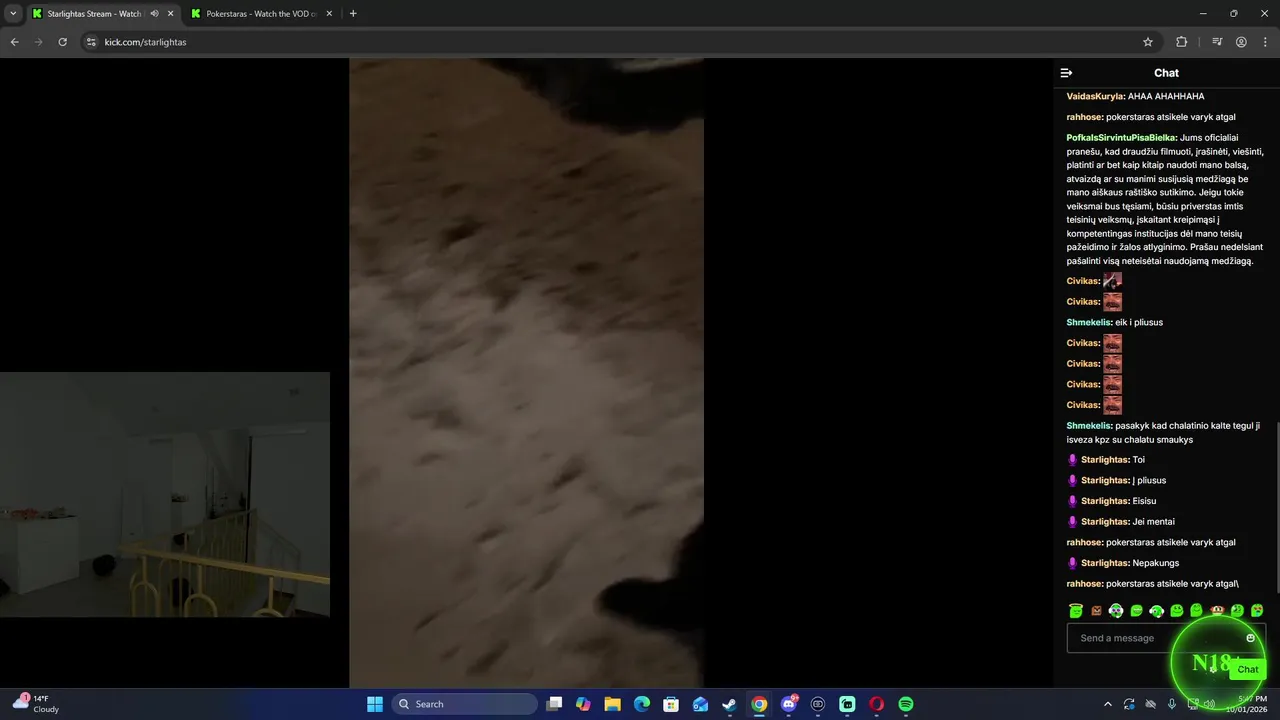This screenshot has height=720, width=1280.
Task: Open the media controls button
Action: tap(1217, 42)
